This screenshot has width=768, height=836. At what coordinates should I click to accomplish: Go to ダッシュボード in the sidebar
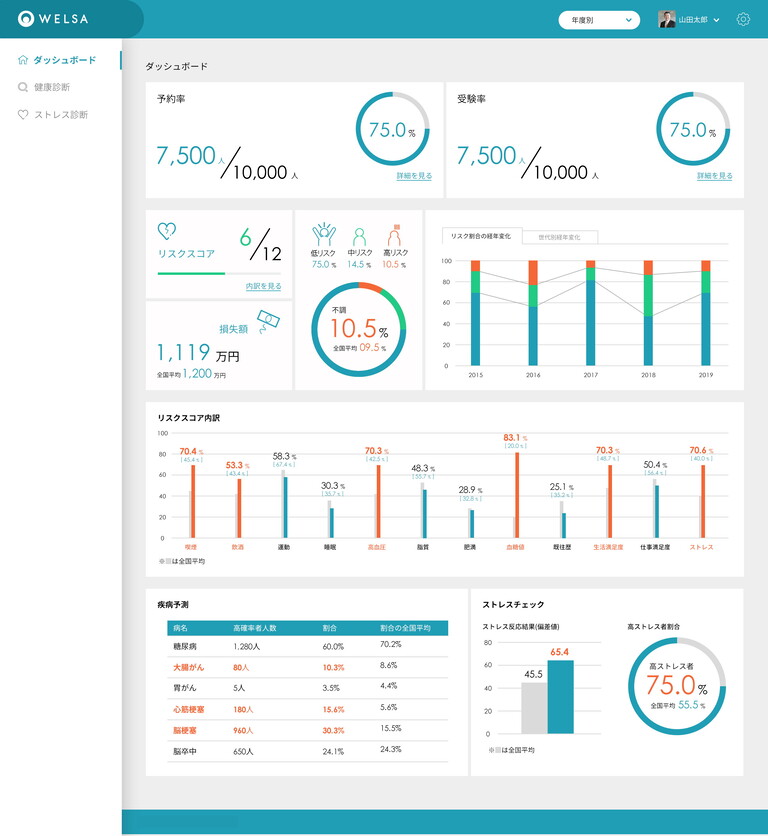[x=65, y=60]
